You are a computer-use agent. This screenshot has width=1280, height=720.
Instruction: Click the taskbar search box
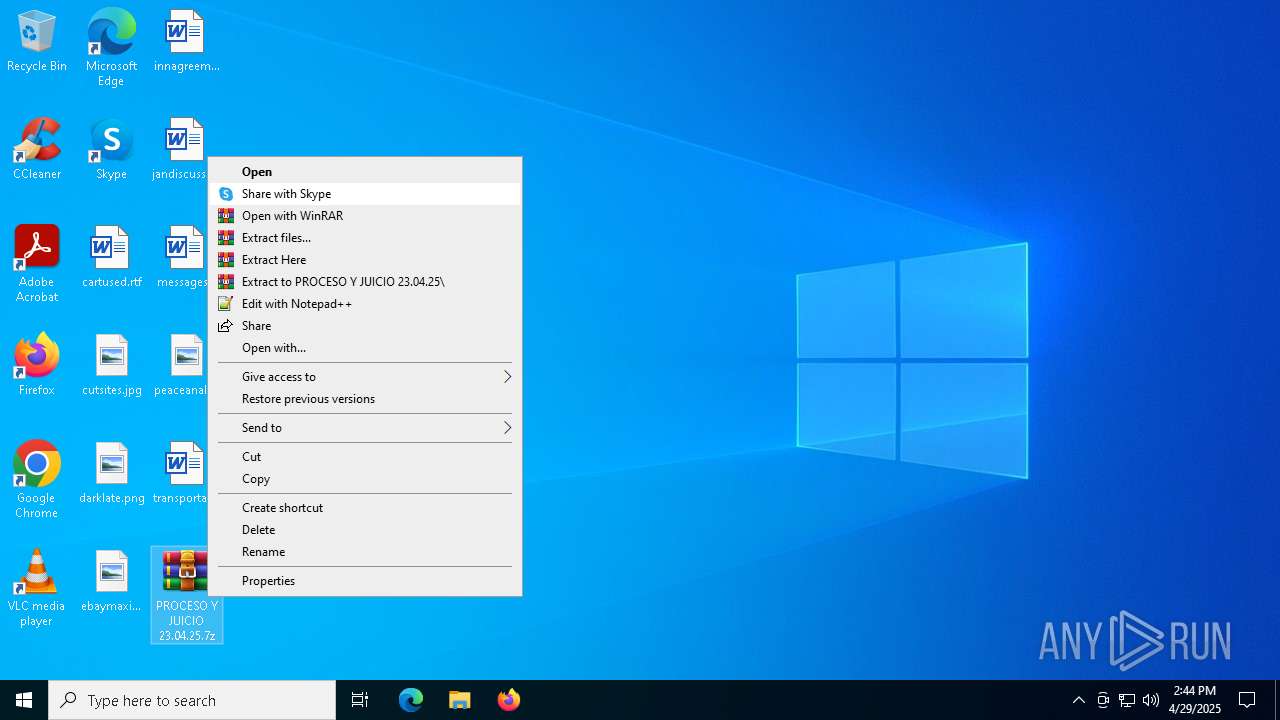coord(192,700)
